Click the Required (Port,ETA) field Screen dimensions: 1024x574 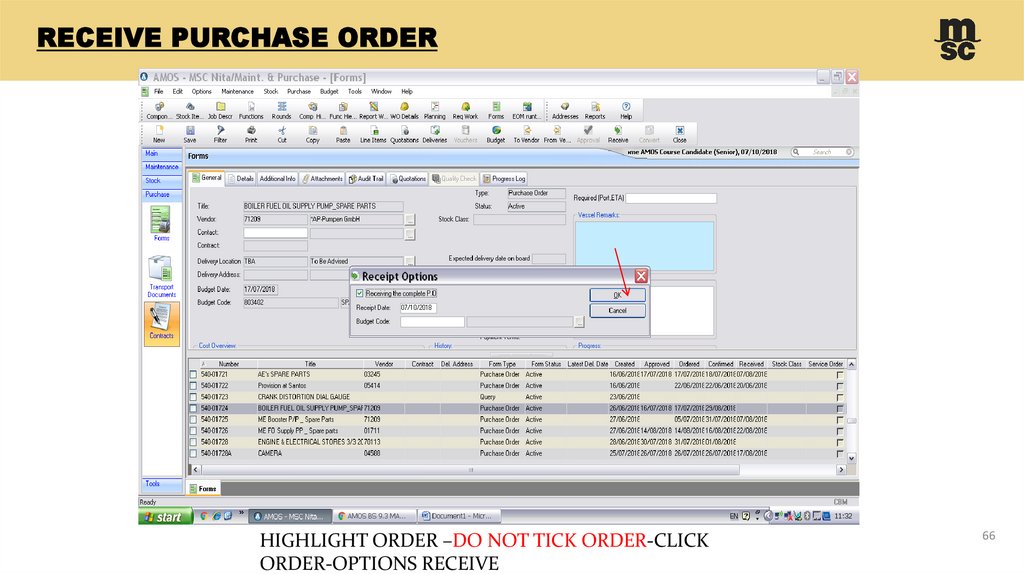coord(671,198)
